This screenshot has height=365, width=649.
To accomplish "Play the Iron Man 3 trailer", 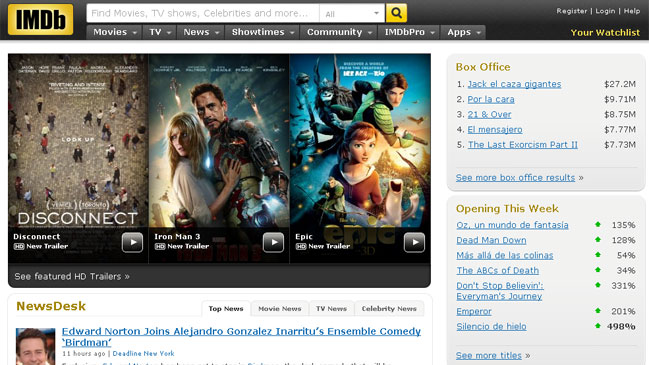I will 274,242.
